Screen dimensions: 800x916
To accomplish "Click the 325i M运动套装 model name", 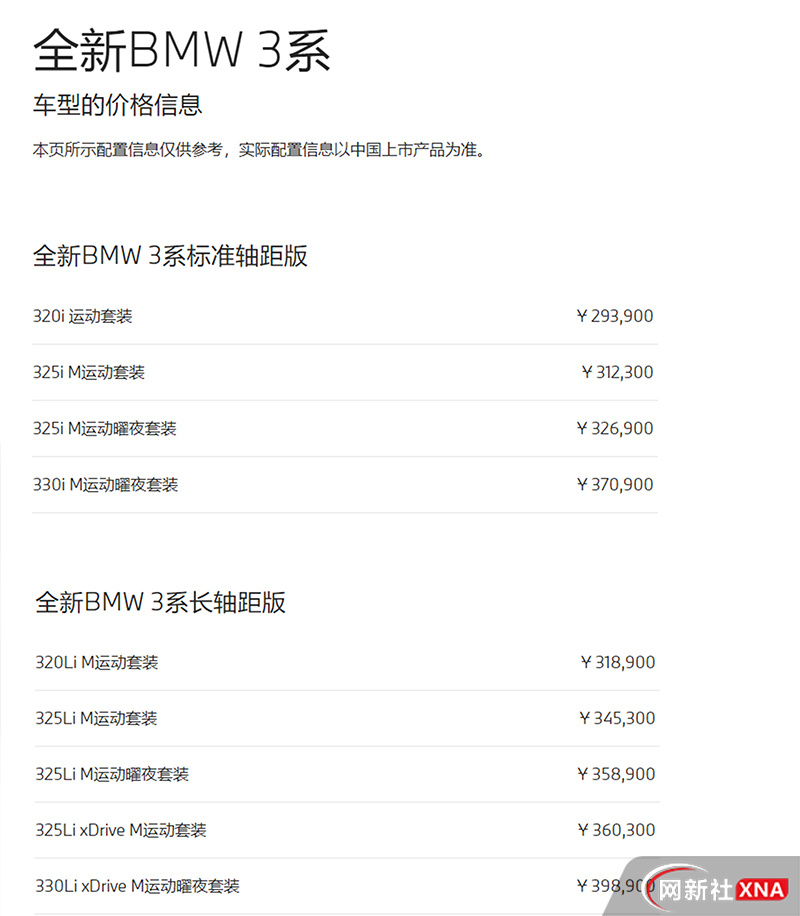I will (88, 372).
